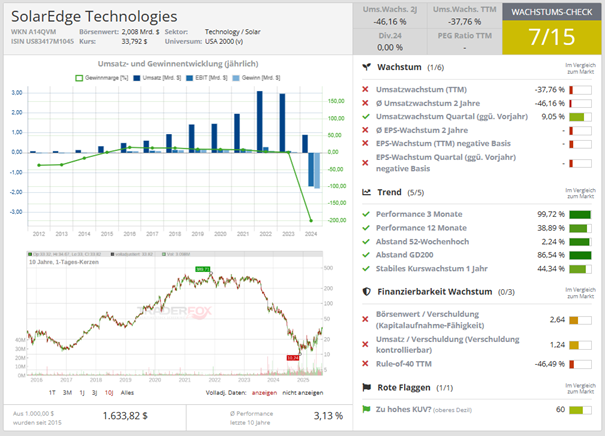
Task: Click the SolarEdge Technologies title
Action: (x=94, y=17)
